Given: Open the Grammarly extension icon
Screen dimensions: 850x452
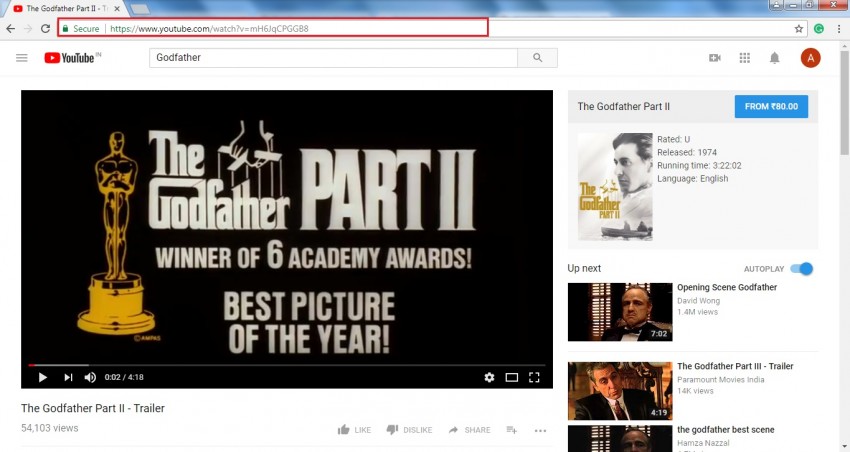Looking at the screenshot, I should 819,29.
